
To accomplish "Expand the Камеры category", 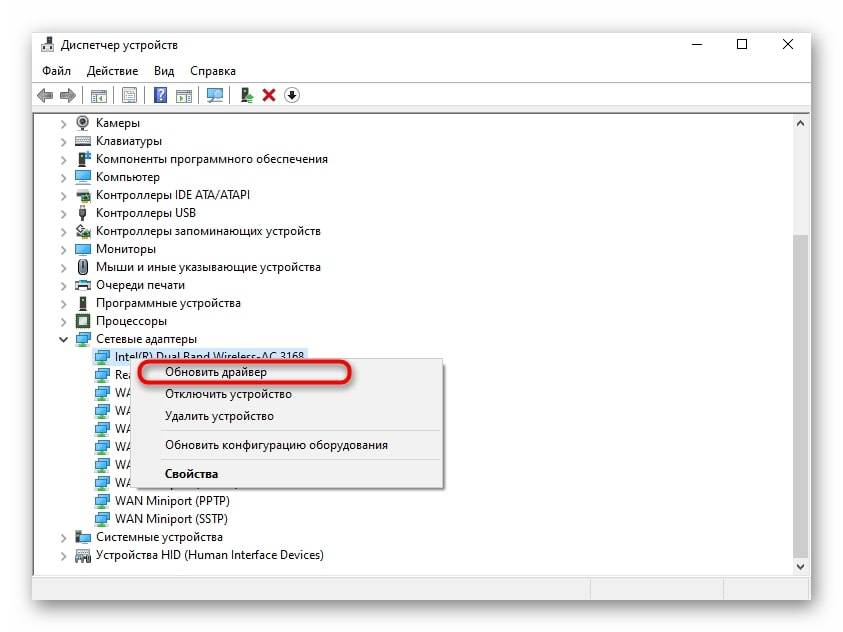I will coord(64,123).
